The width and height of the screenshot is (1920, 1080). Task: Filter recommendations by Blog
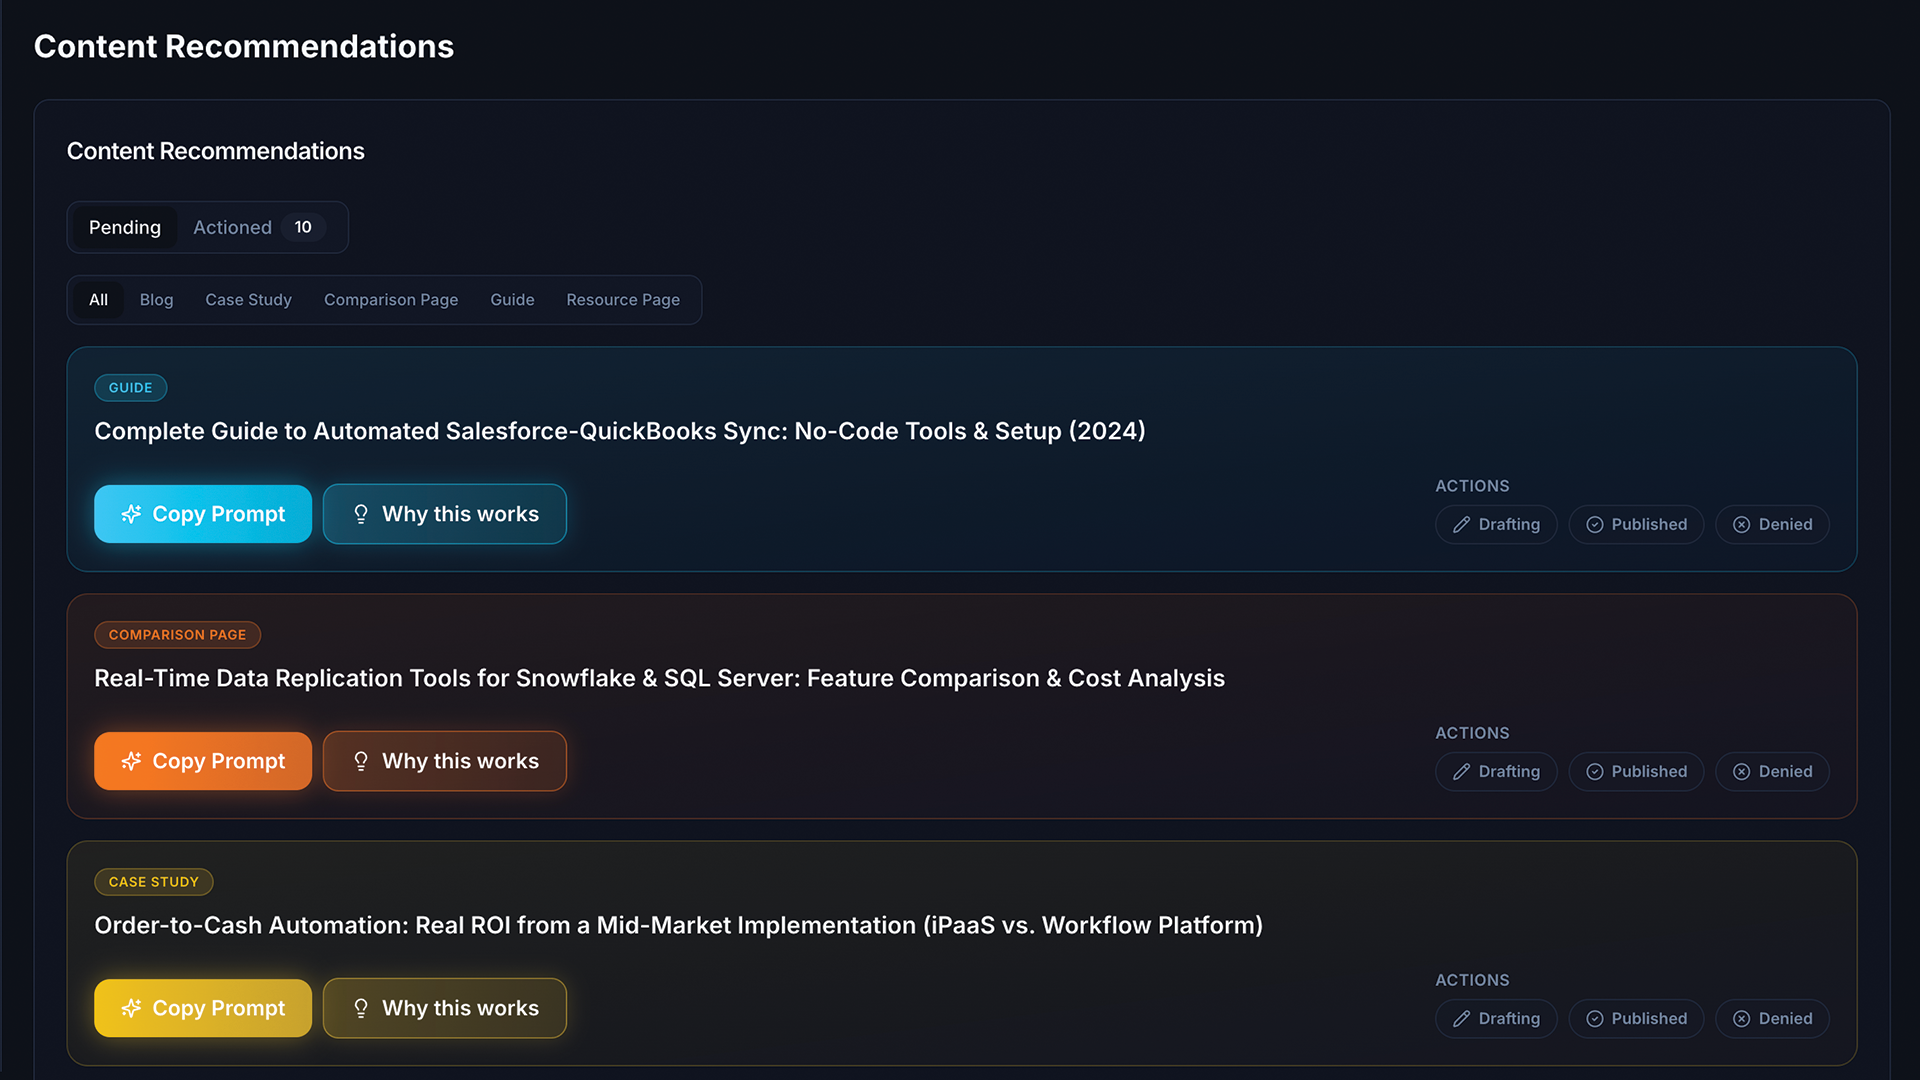coord(156,300)
